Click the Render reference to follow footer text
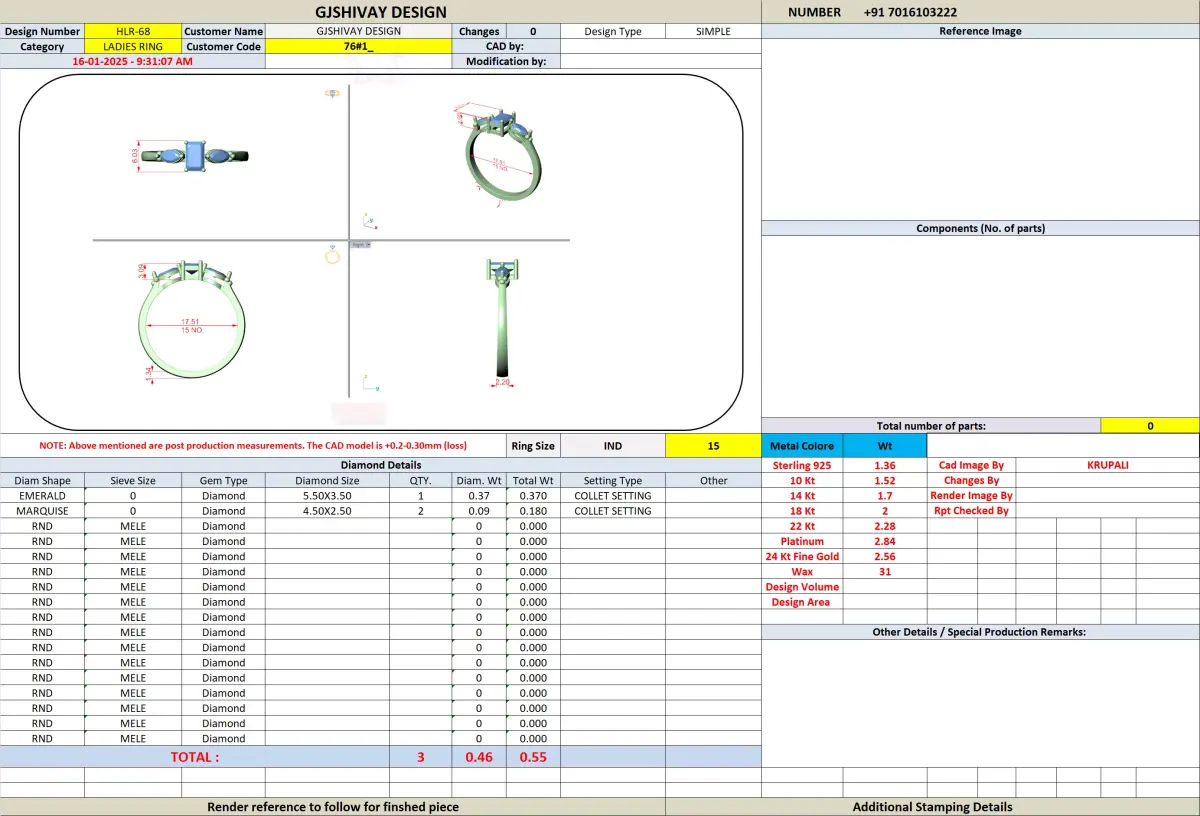 [x=333, y=806]
